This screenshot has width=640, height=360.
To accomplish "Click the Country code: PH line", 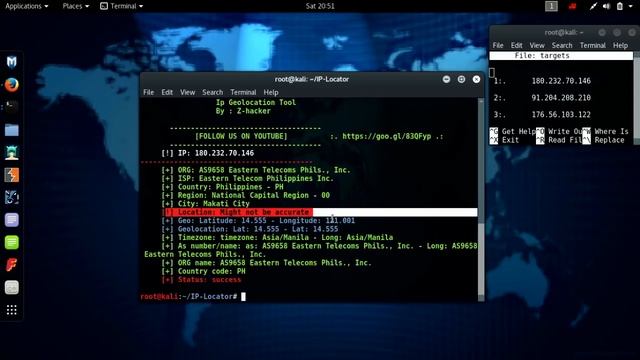I will tap(203, 271).
